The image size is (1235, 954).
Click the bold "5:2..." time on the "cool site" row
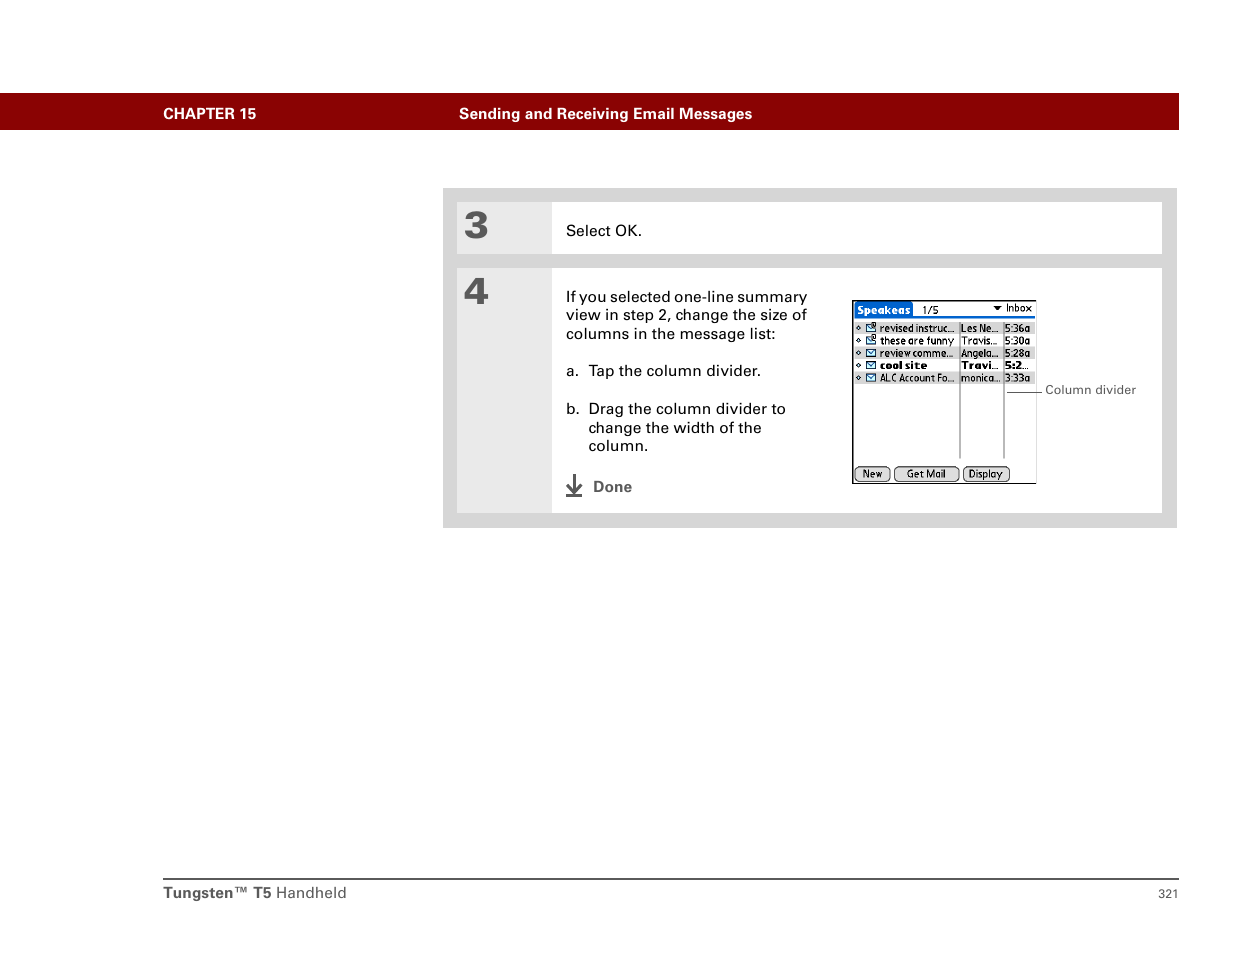pos(1017,366)
